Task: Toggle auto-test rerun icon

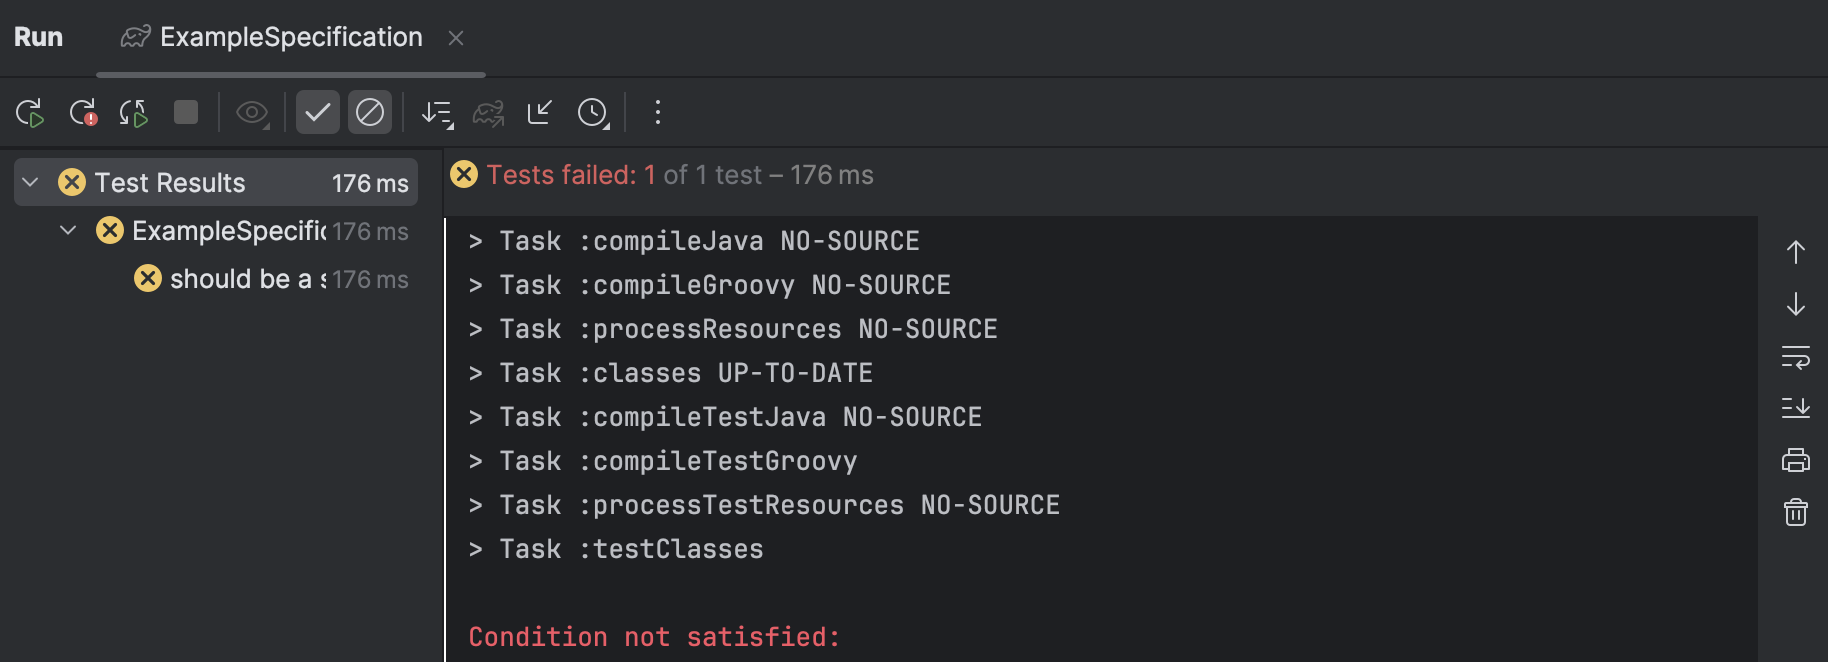Action: pyautogui.click(x=134, y=112)
